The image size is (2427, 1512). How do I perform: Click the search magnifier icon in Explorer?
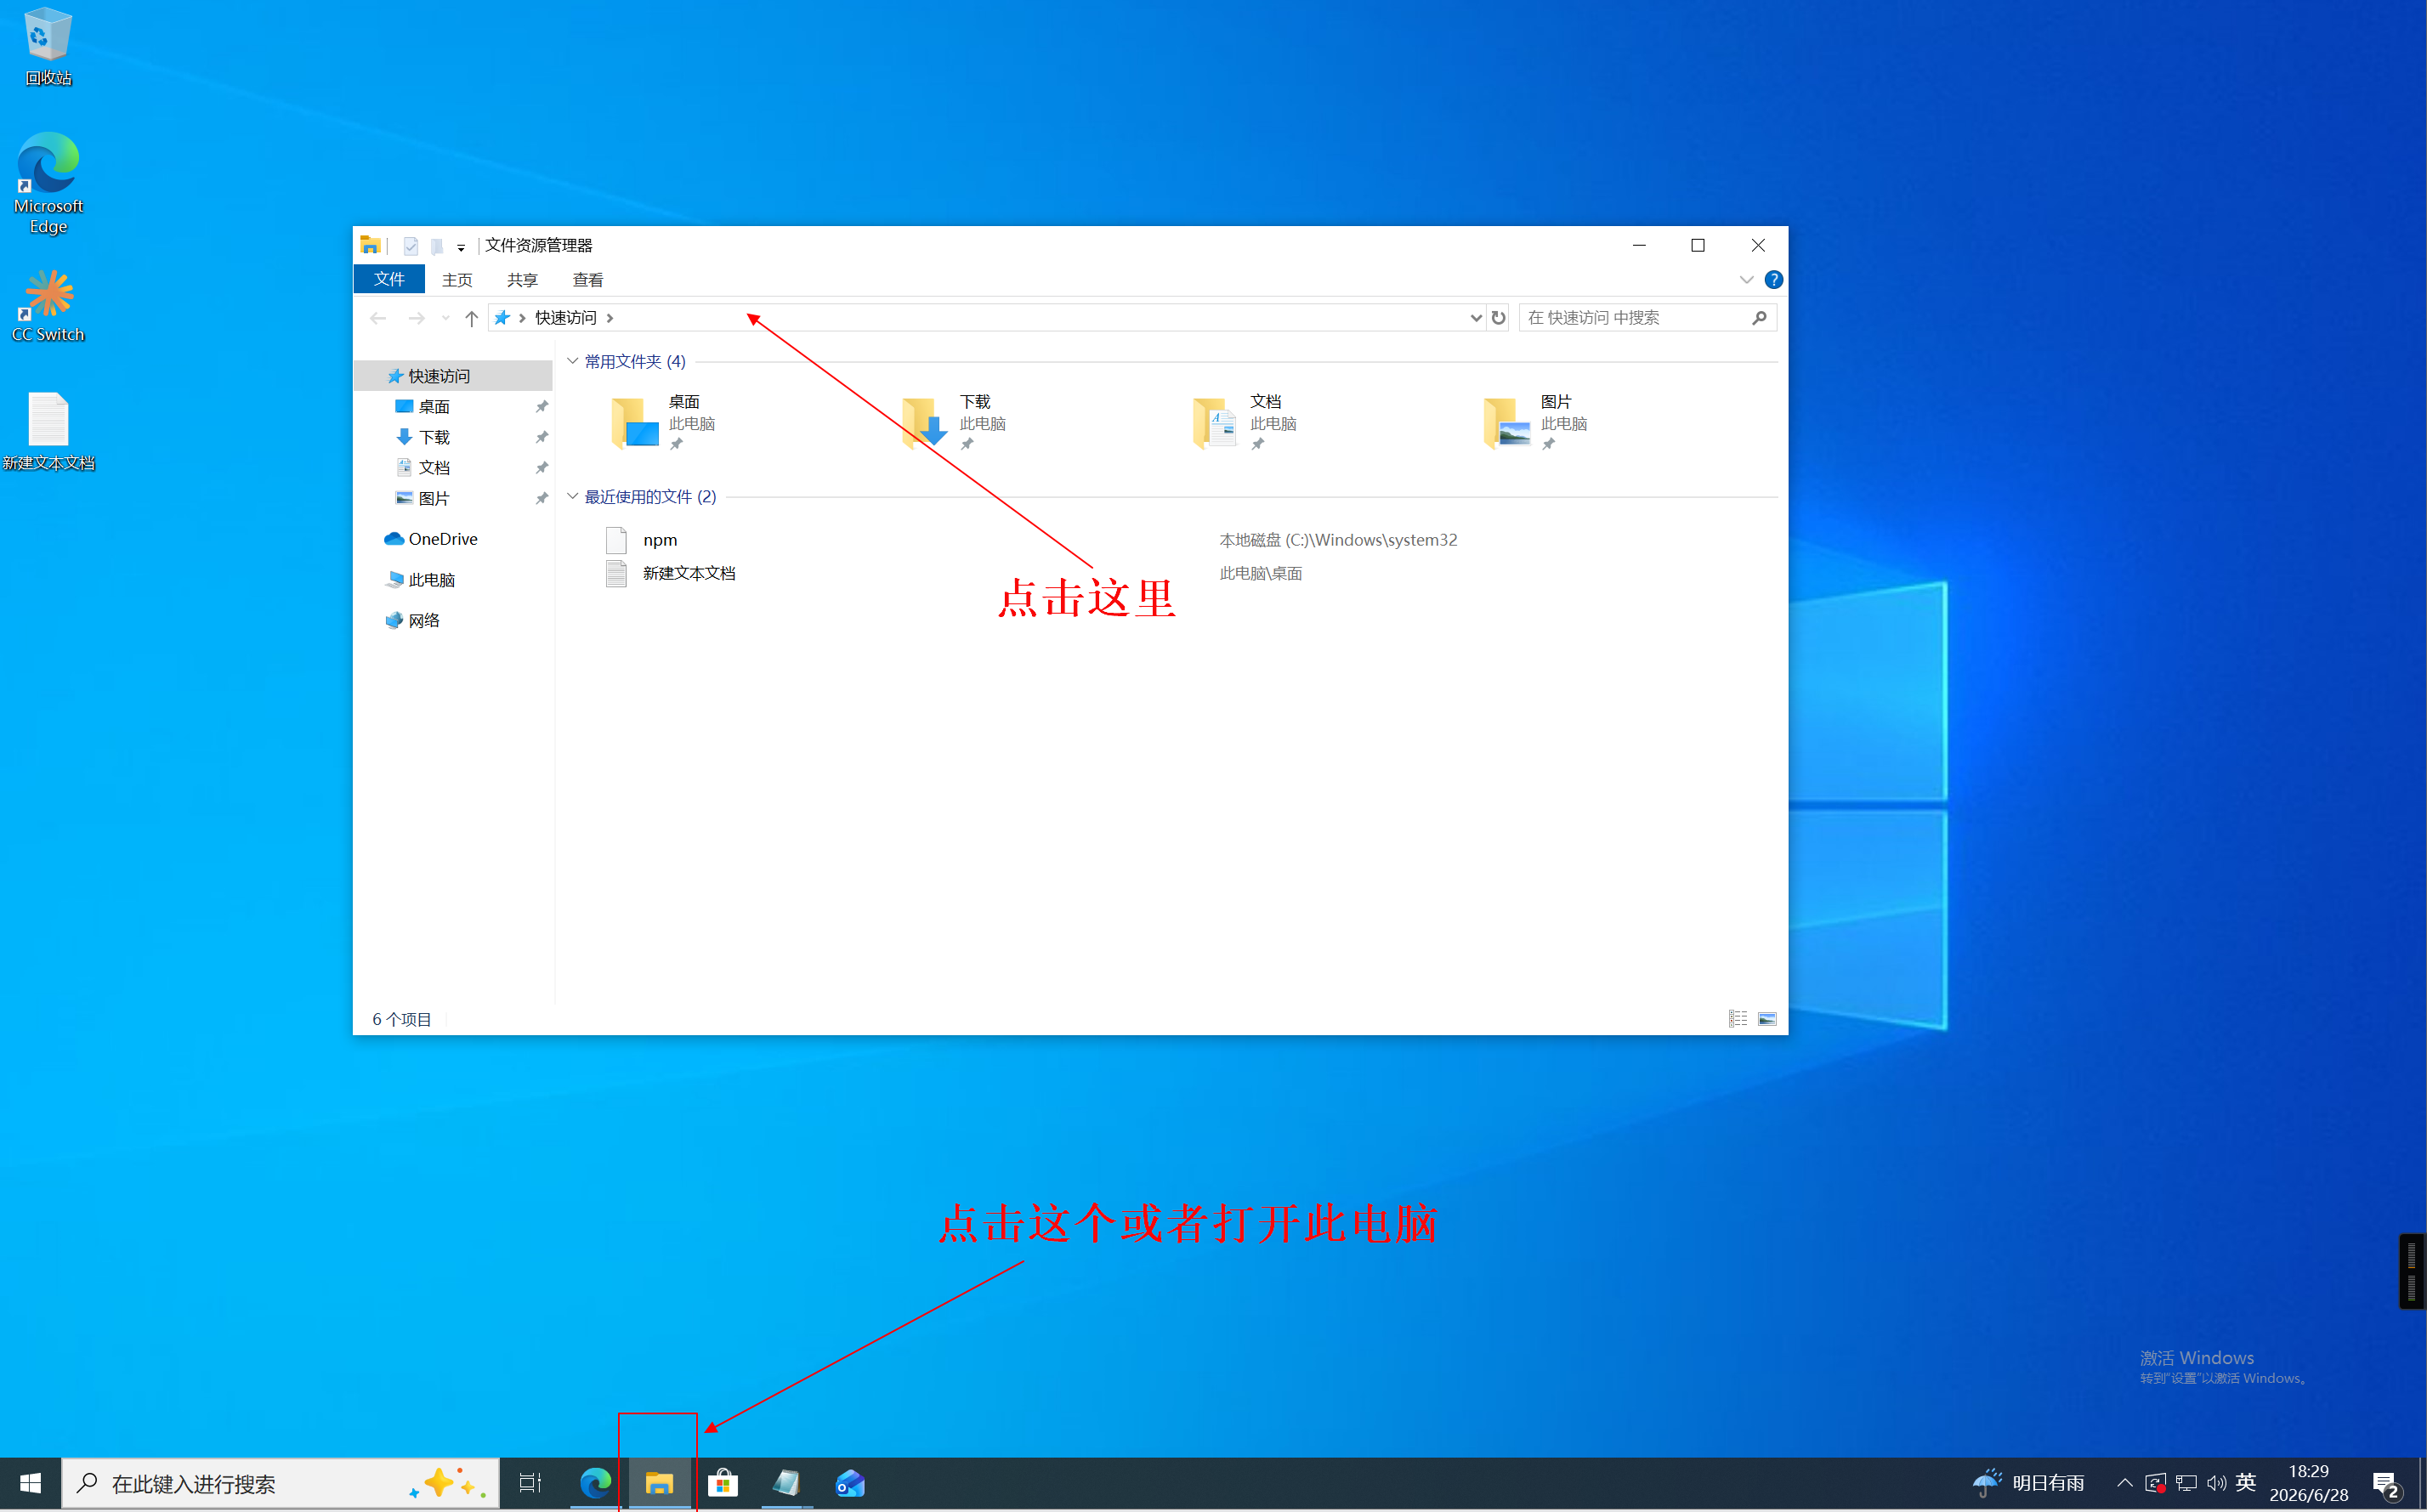1760,318
